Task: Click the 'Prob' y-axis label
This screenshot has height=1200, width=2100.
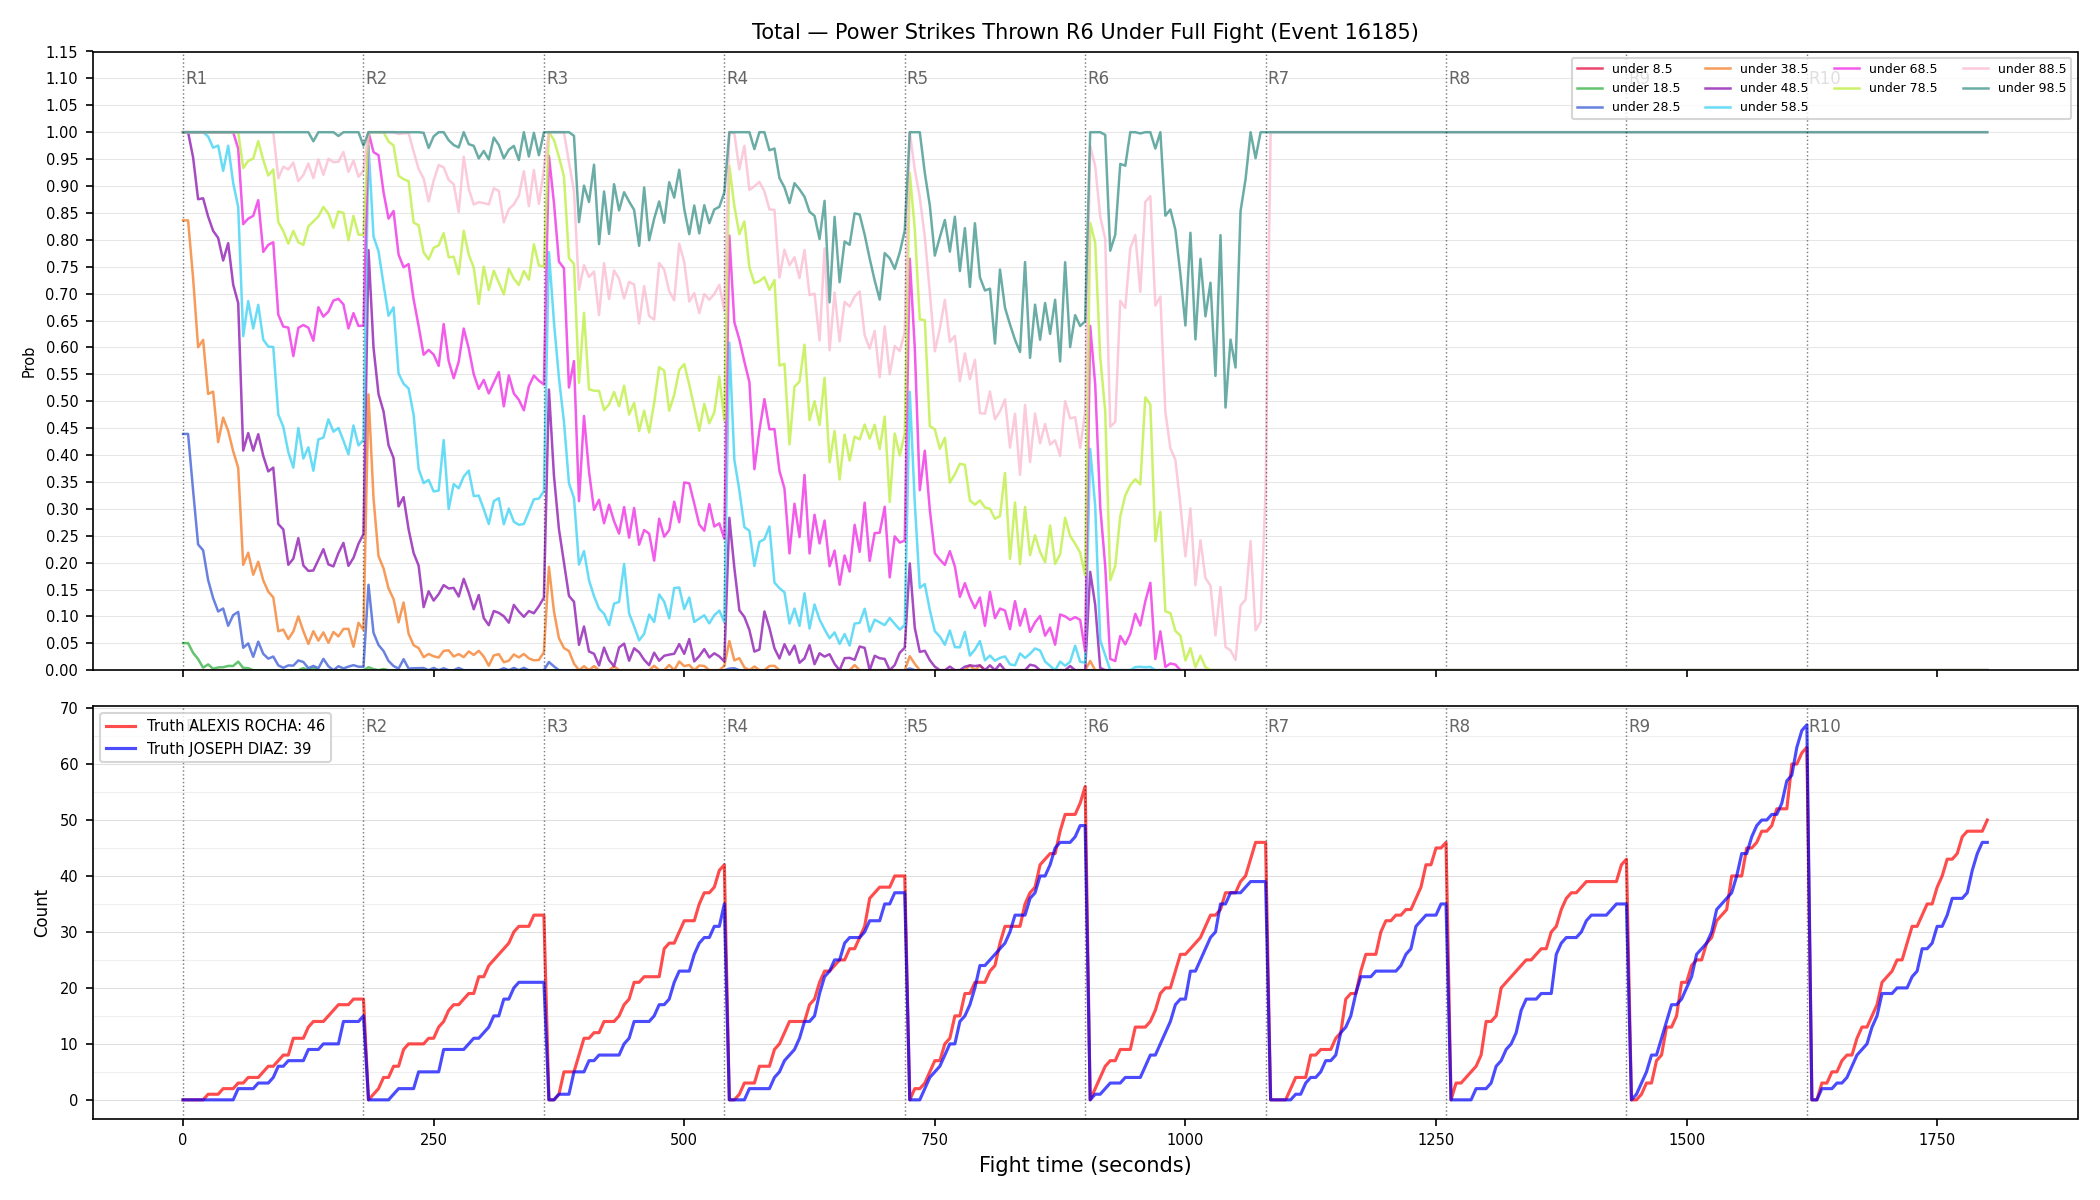Action: coord(29,362)
